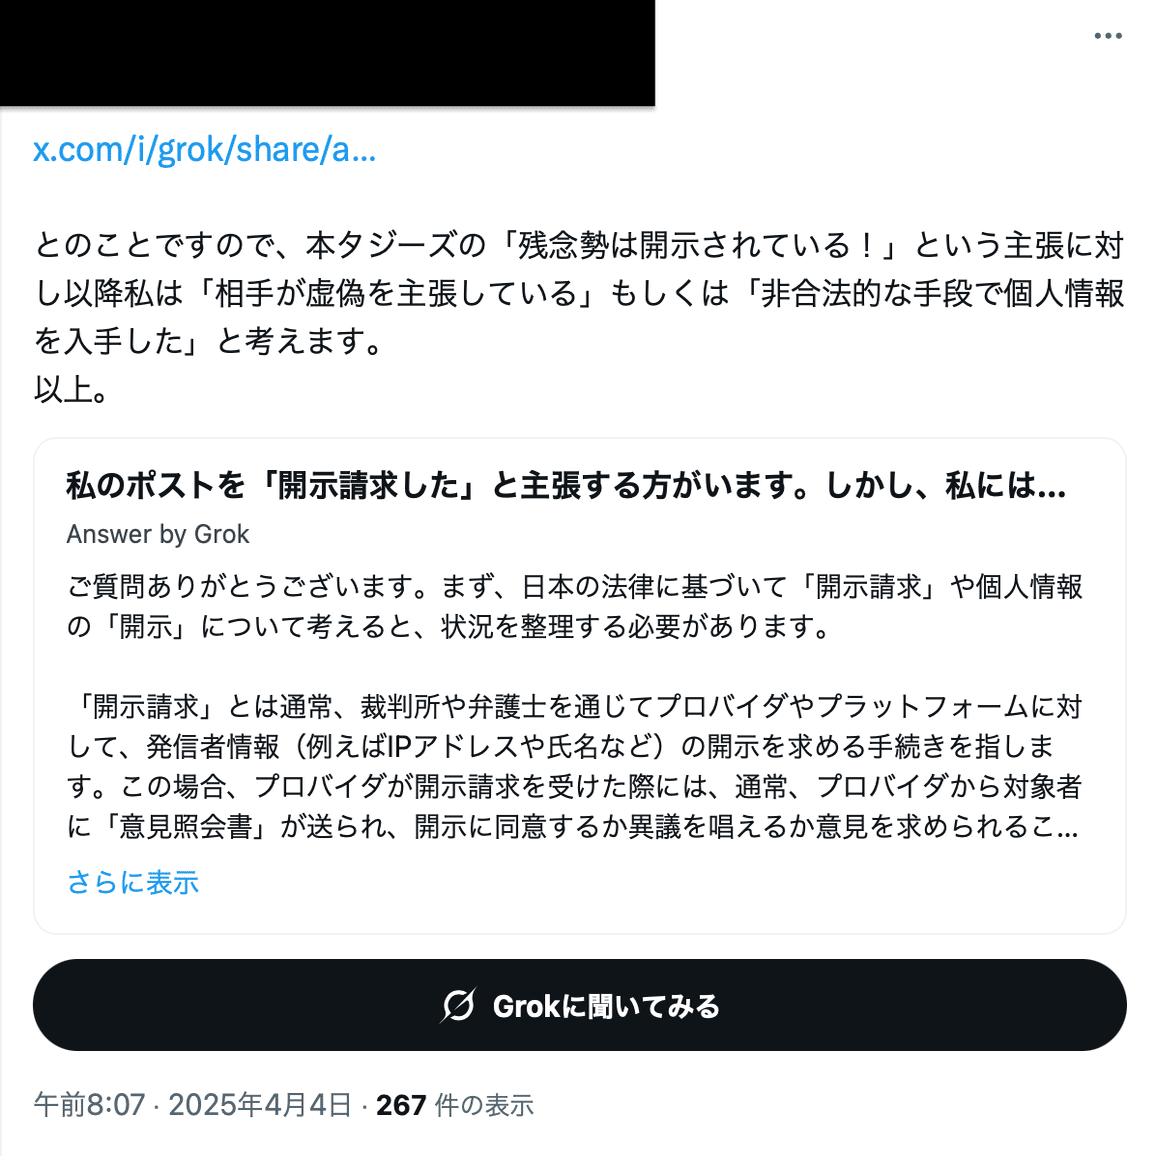Image resolution: width=1156 pixels, height=1156 pixels.
Task: Open the x.com/i/grok/share link
Action: pos(204,150)
